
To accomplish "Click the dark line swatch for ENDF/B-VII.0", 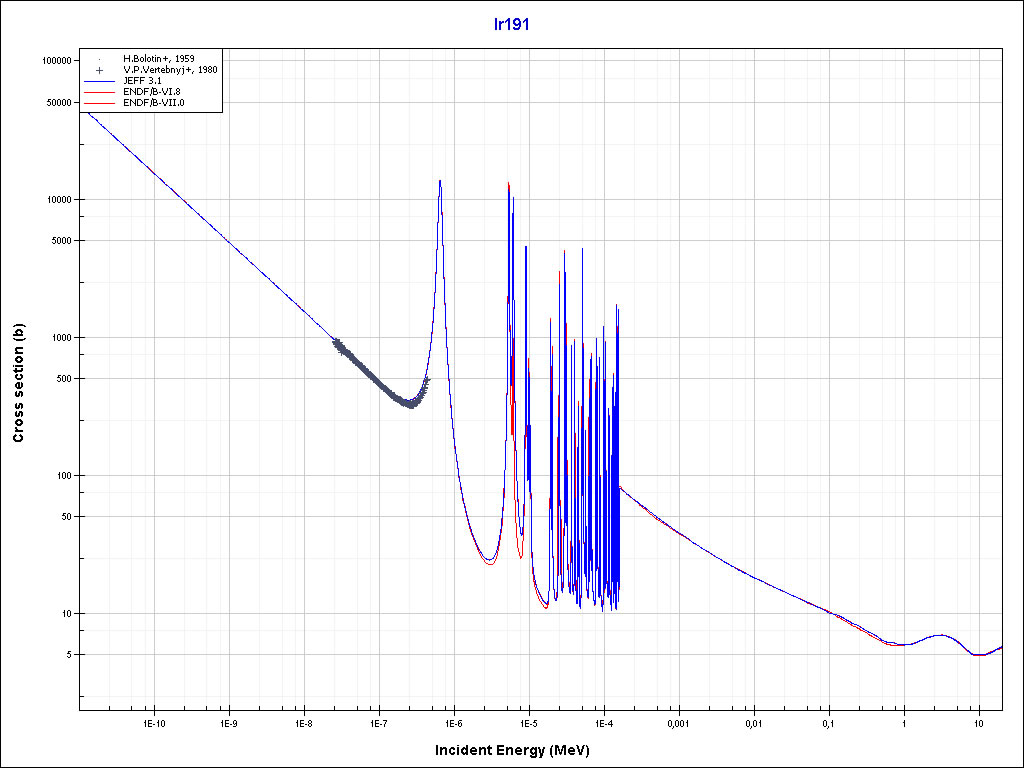I will coord(100,103).
